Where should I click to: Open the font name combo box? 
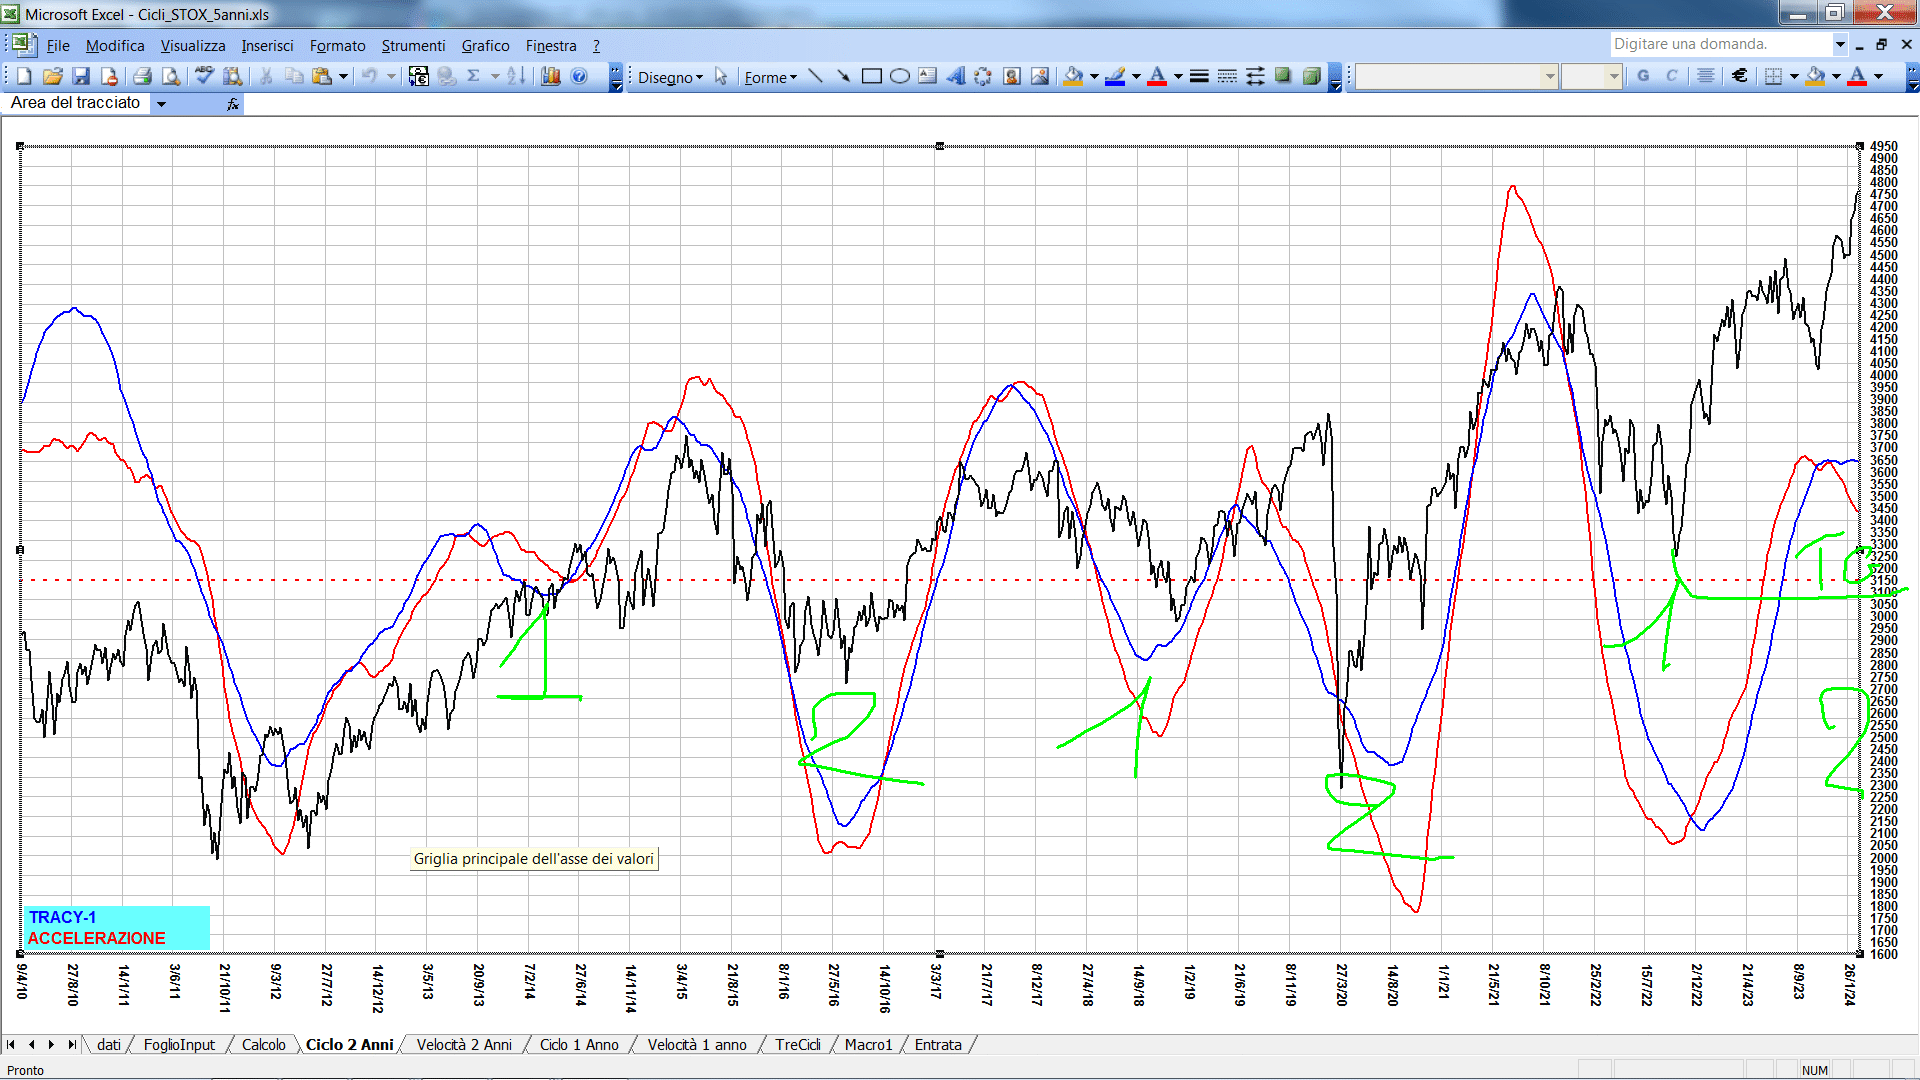point(1457,76)
